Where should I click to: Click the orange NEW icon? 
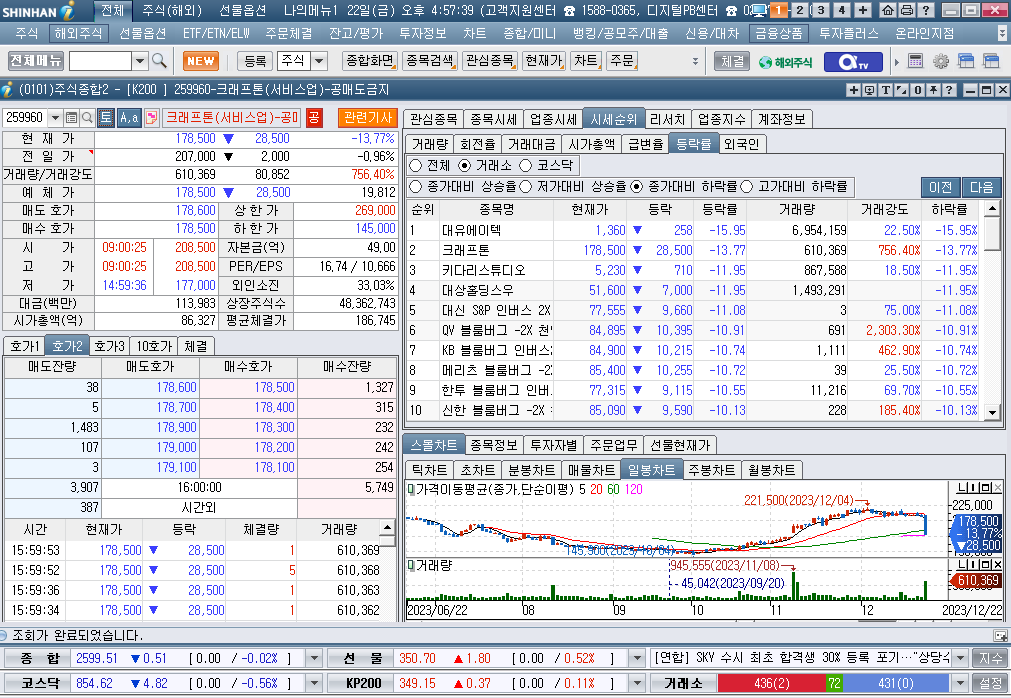point(201,61)
